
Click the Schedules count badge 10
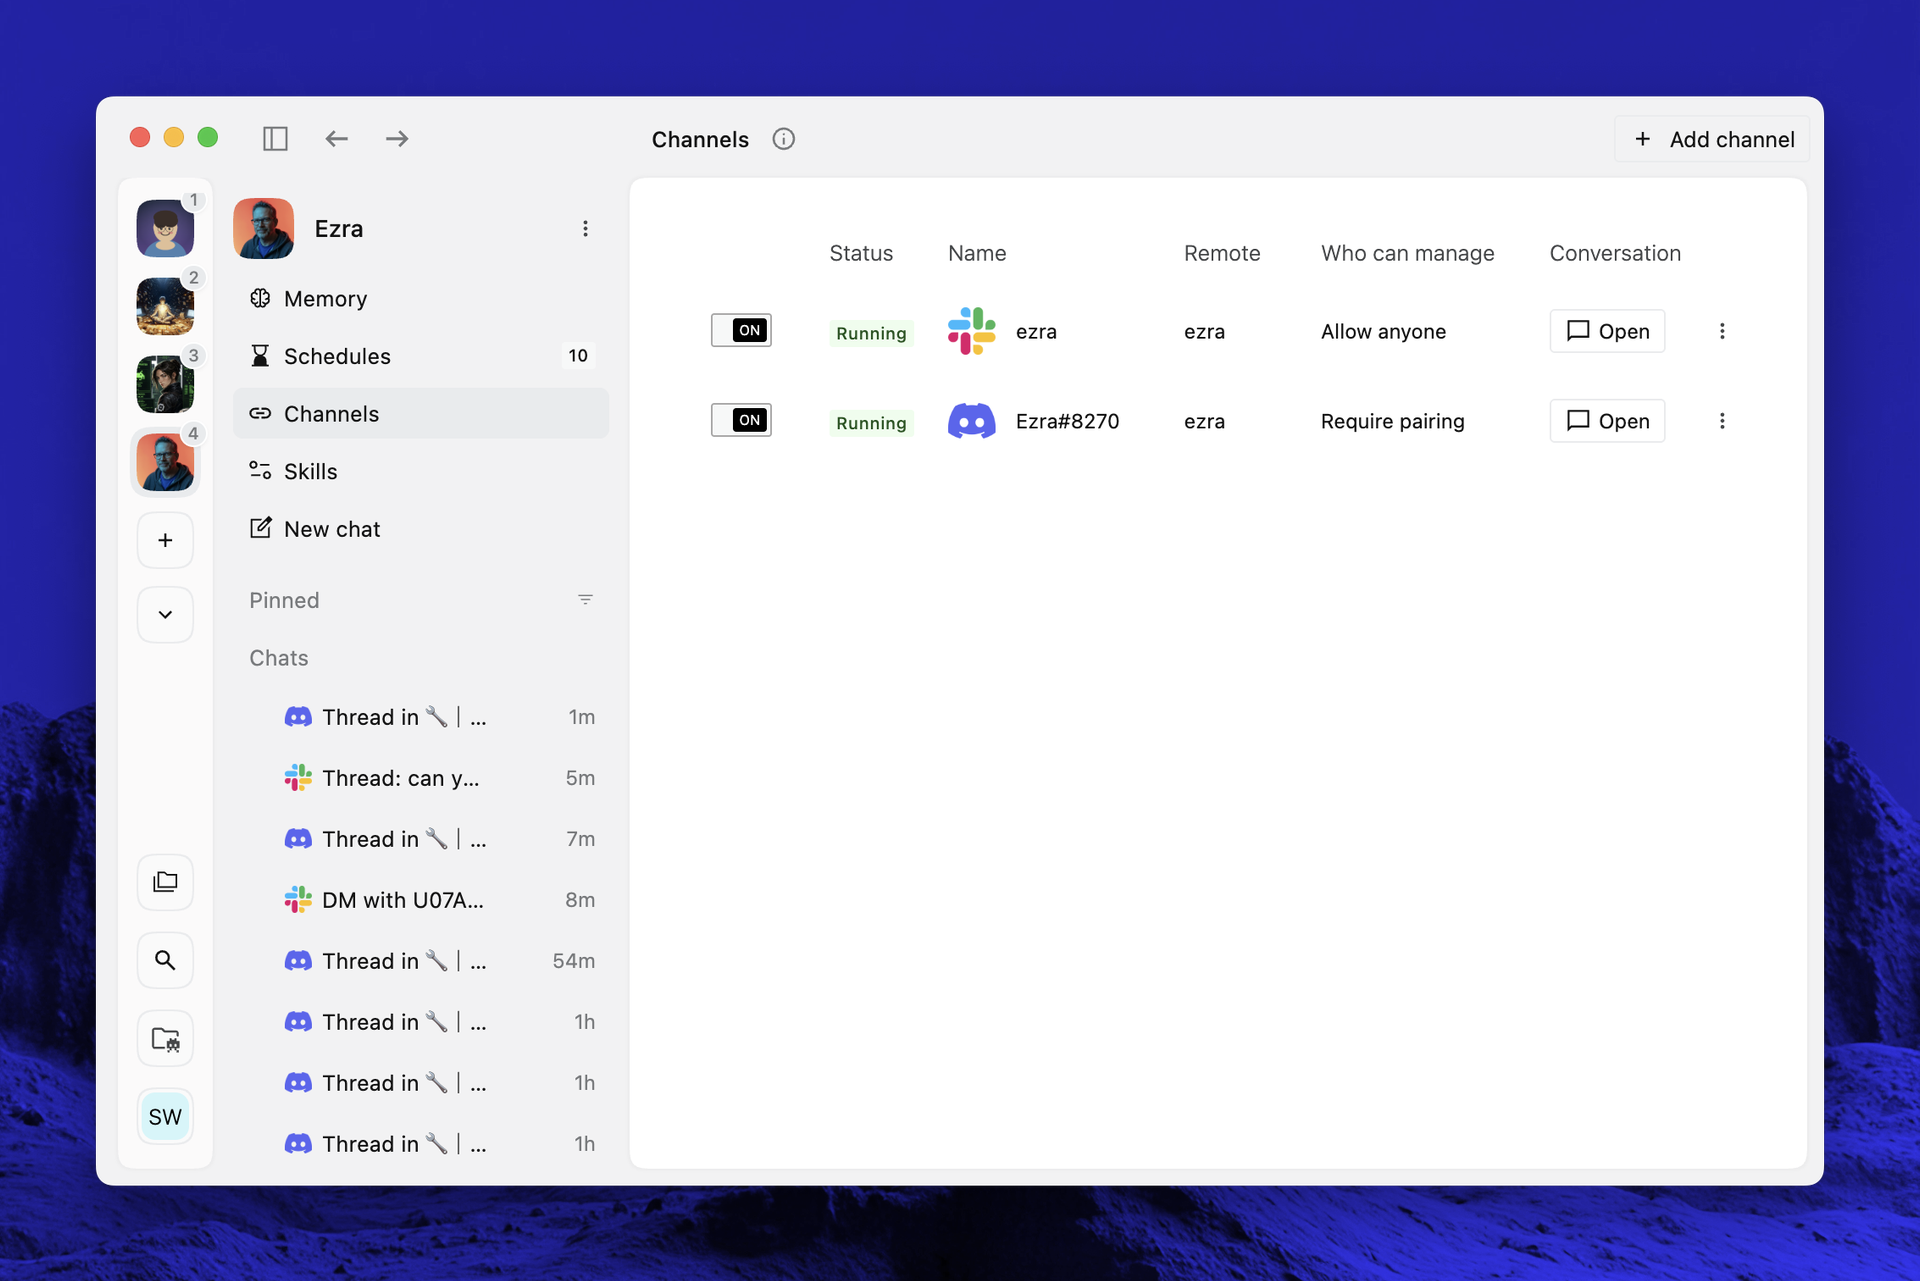tap(578, 356)
